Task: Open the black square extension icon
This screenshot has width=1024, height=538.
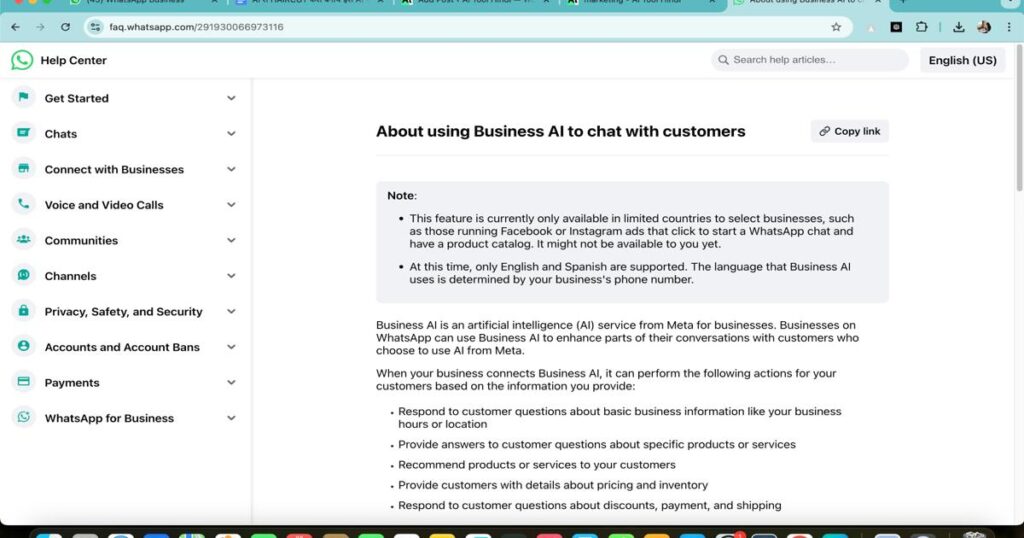Action: click(896, 27)
